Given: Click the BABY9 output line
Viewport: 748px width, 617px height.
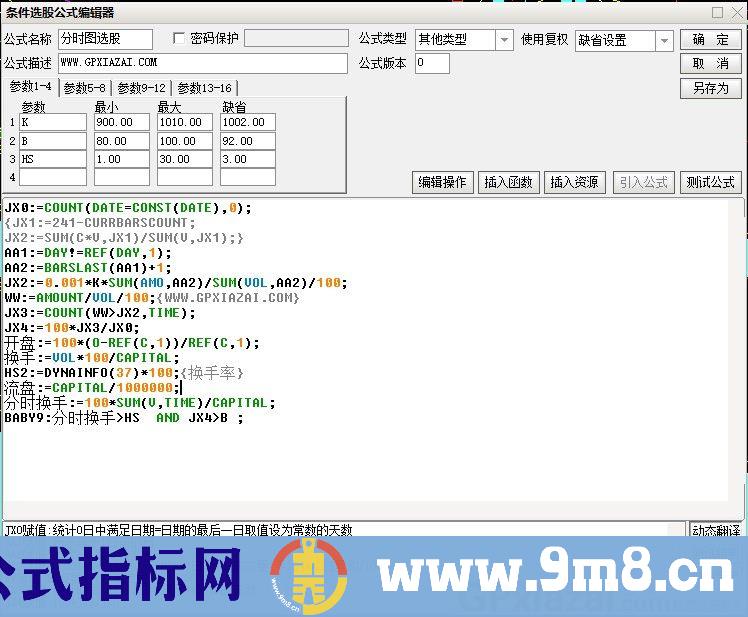Looking at the screenshot, I should 124,418.
